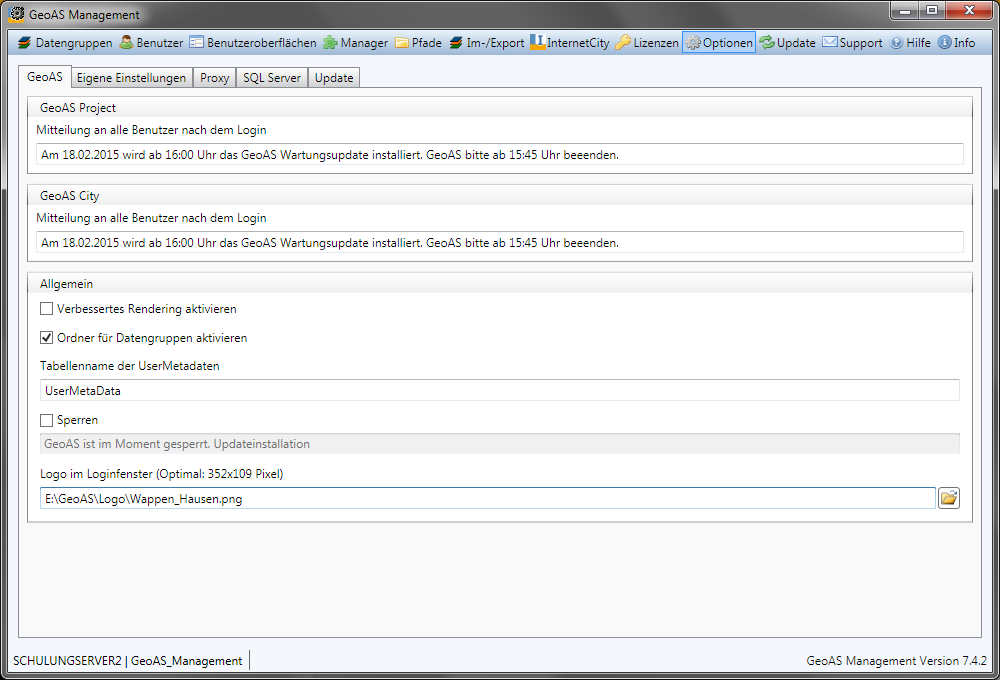The image size is (1000, 680).
Task: Click the Datengruppen toolbar label
Action: (74, 43)
